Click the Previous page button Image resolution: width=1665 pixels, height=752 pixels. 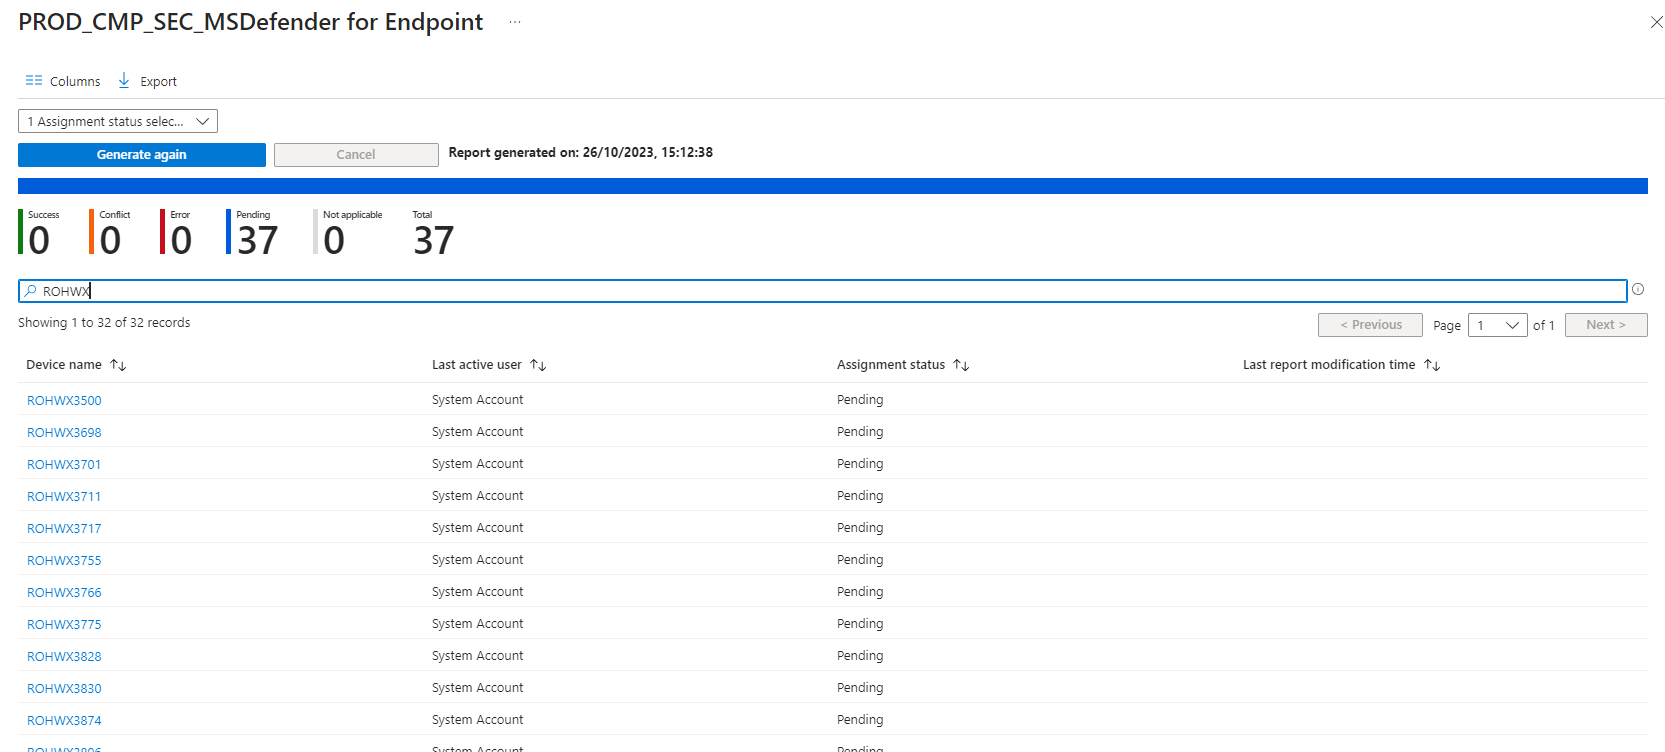point(1370,325)
